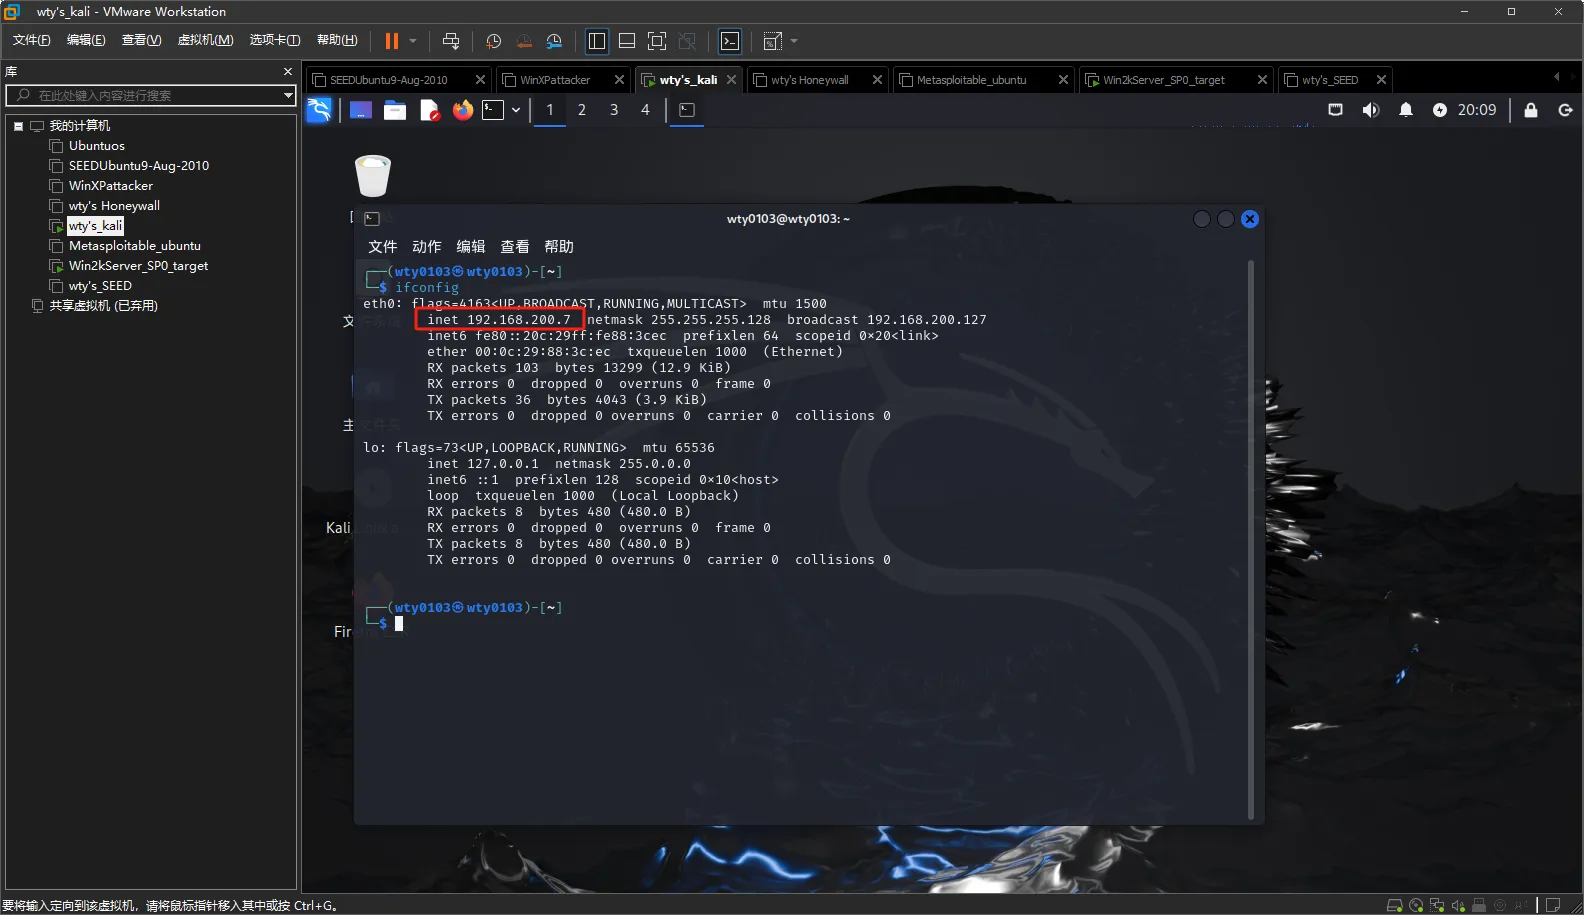Open the library search dropdown arrow
This screenshot has width=1584, height=915.
point(288,95)
